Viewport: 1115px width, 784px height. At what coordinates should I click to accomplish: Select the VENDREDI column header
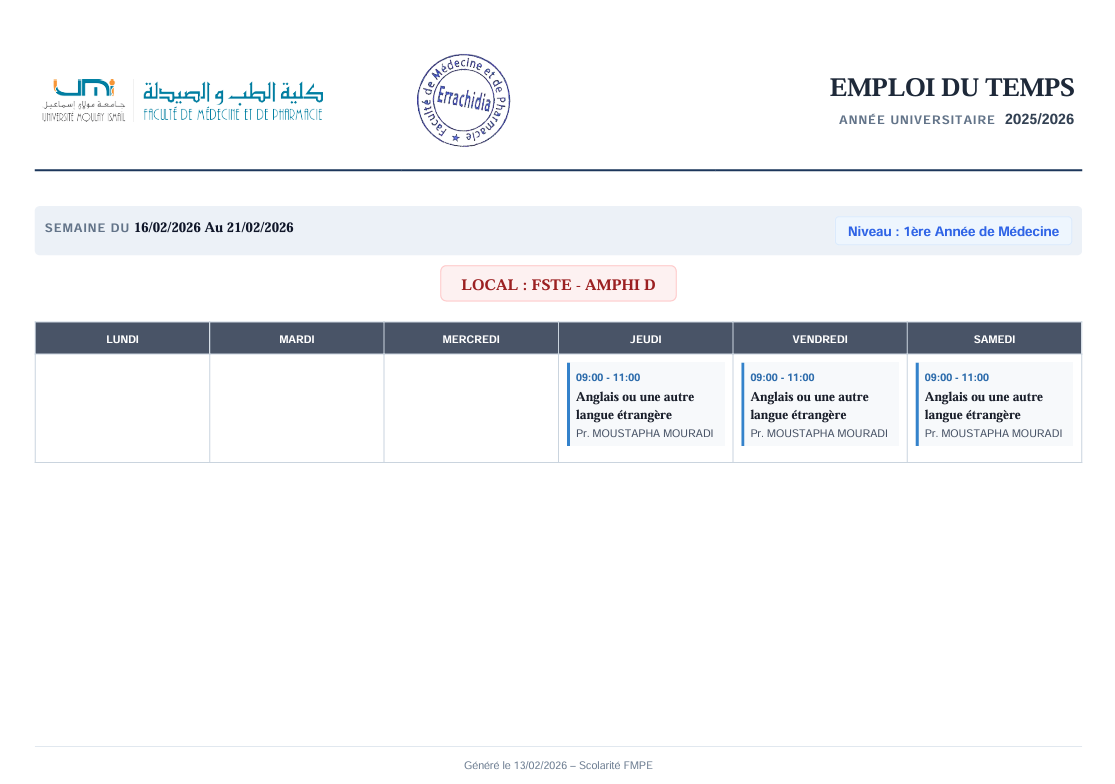coord(820,339)
